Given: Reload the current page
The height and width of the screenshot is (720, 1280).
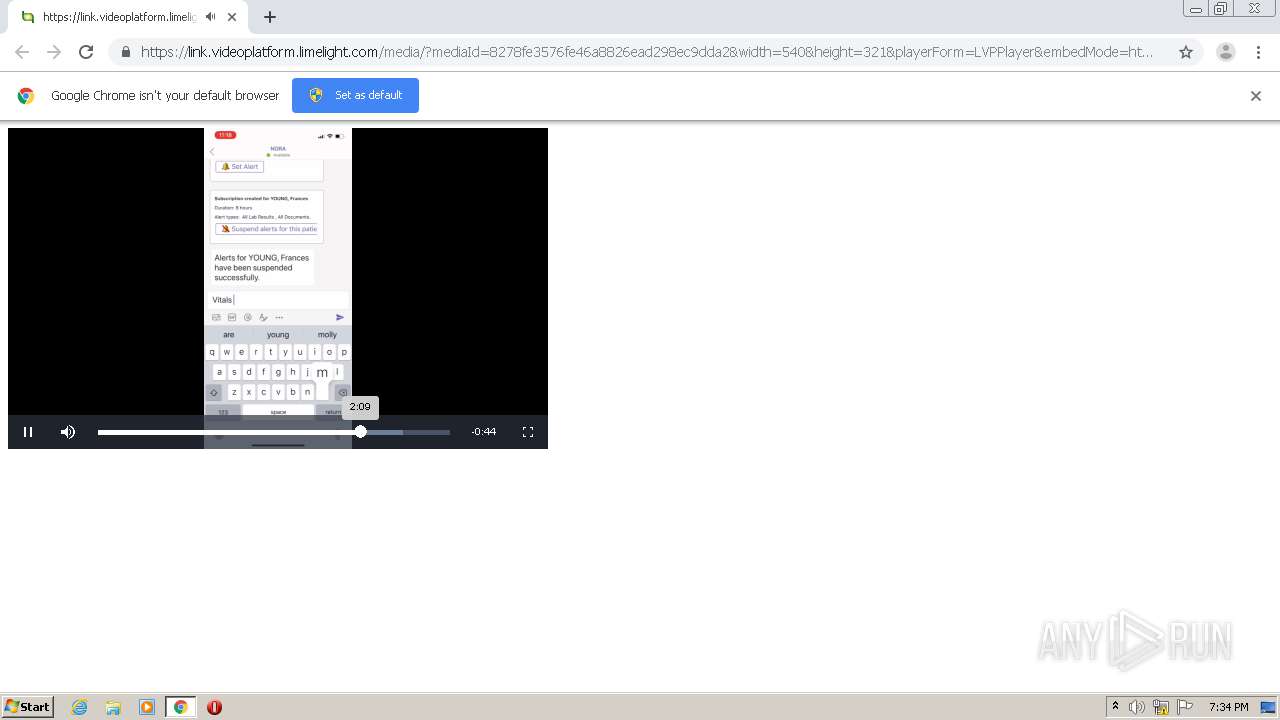Looking at the screenshot, I should (86, 52).
